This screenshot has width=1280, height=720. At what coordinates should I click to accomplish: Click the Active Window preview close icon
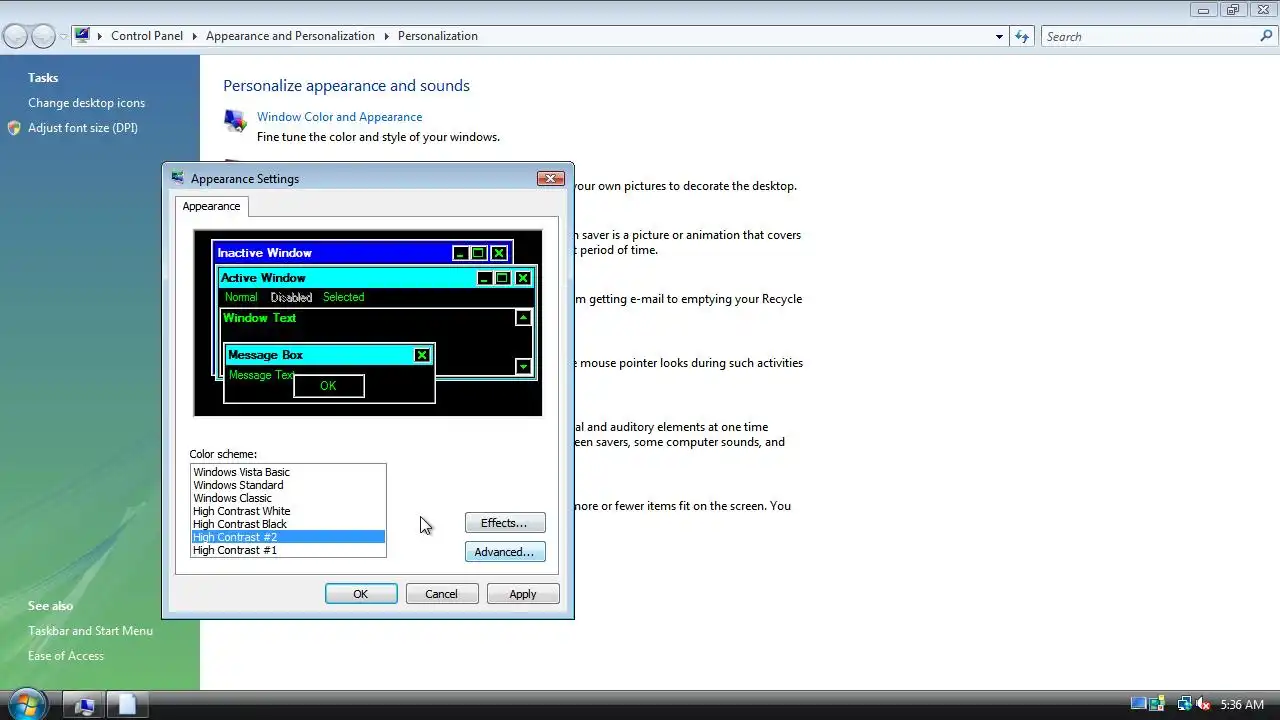tap(523, 278)
